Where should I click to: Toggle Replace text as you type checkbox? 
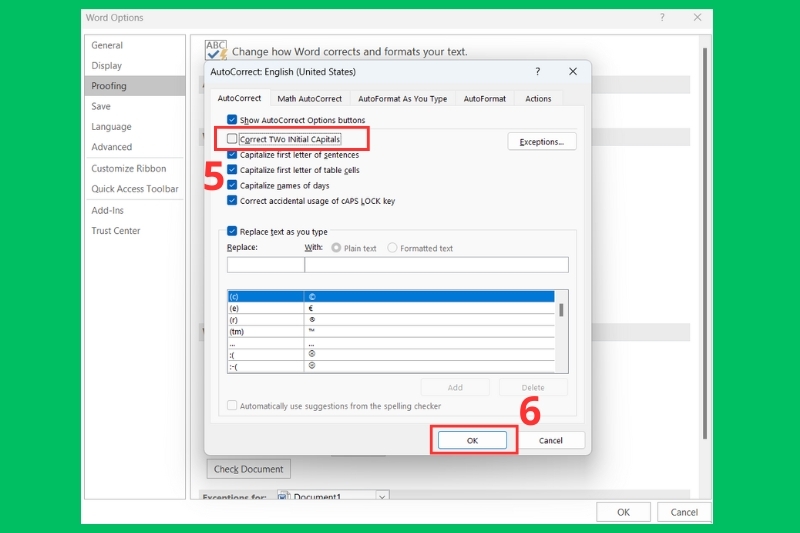[x=232, y=231]
